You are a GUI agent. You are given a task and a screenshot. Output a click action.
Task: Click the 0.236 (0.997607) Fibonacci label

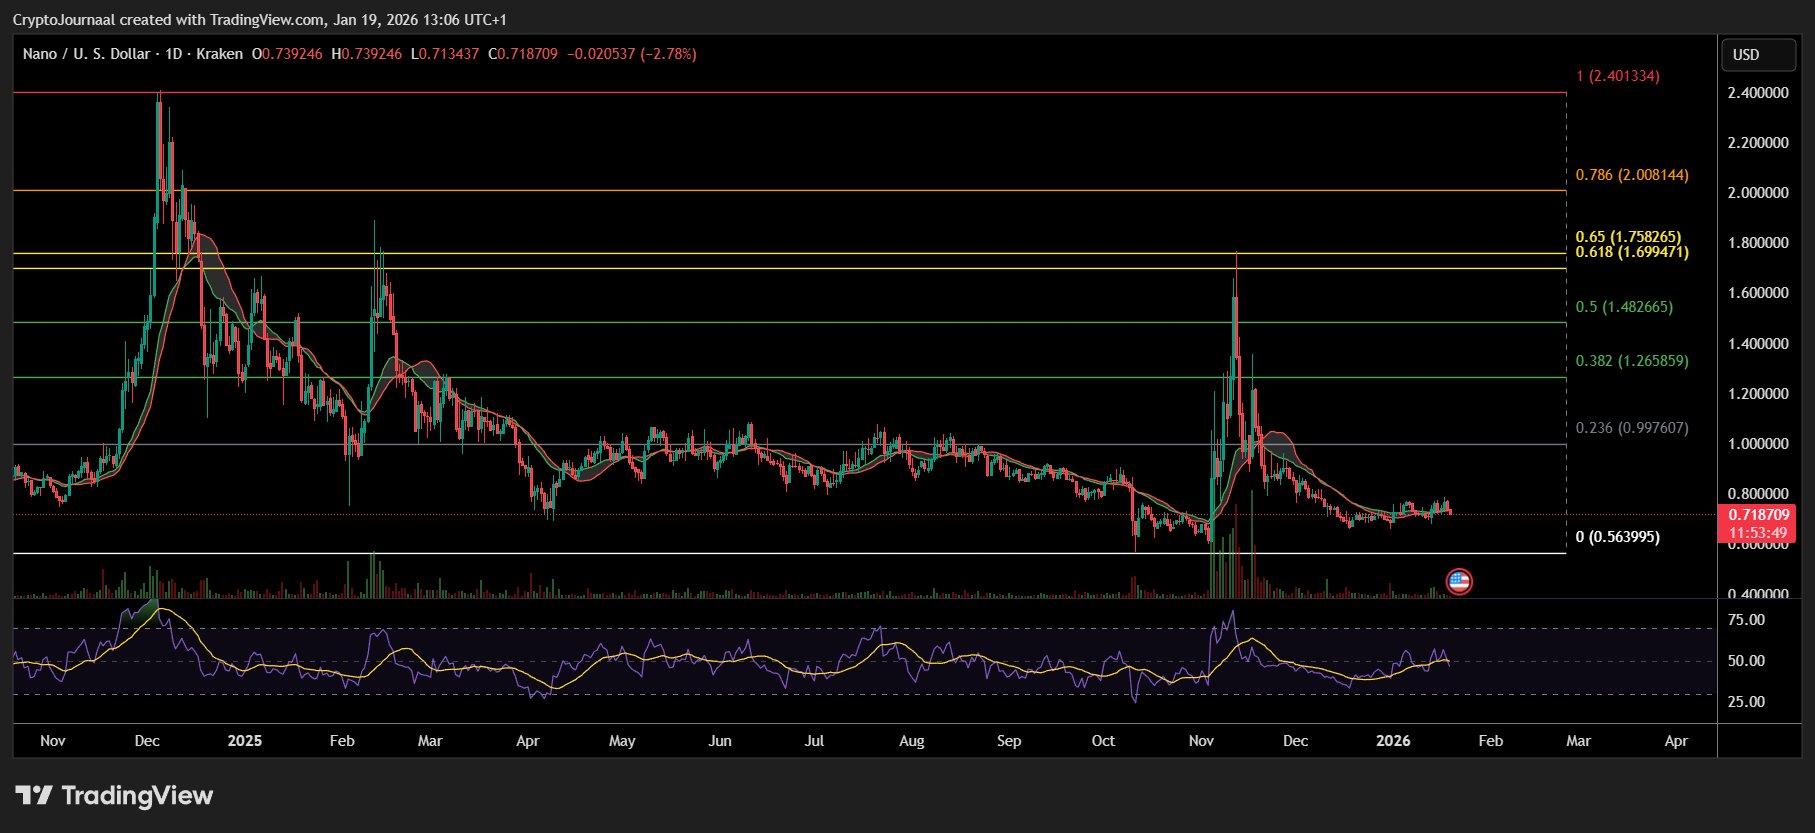(1631, 428)
